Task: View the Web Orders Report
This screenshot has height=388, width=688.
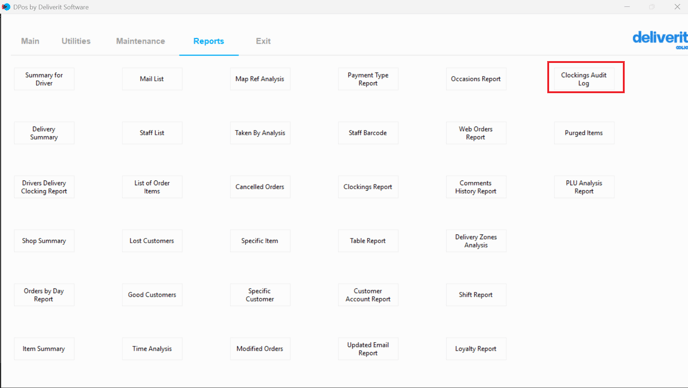Action: tap(476, 133)
